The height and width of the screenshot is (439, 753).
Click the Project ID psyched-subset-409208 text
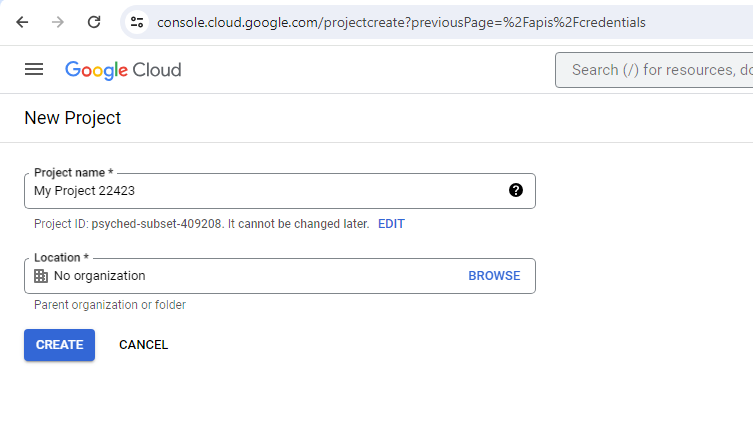pyautogui.click(x=157, y=224)
